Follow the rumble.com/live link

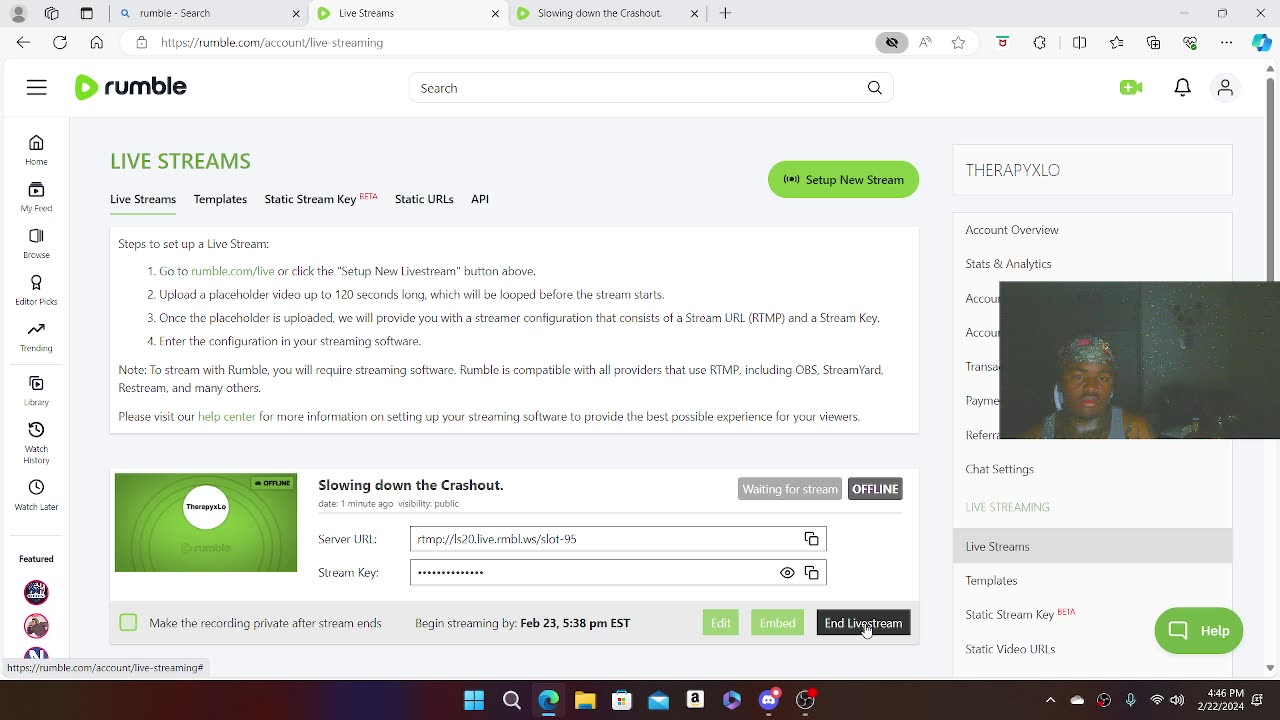coord(232,271)
